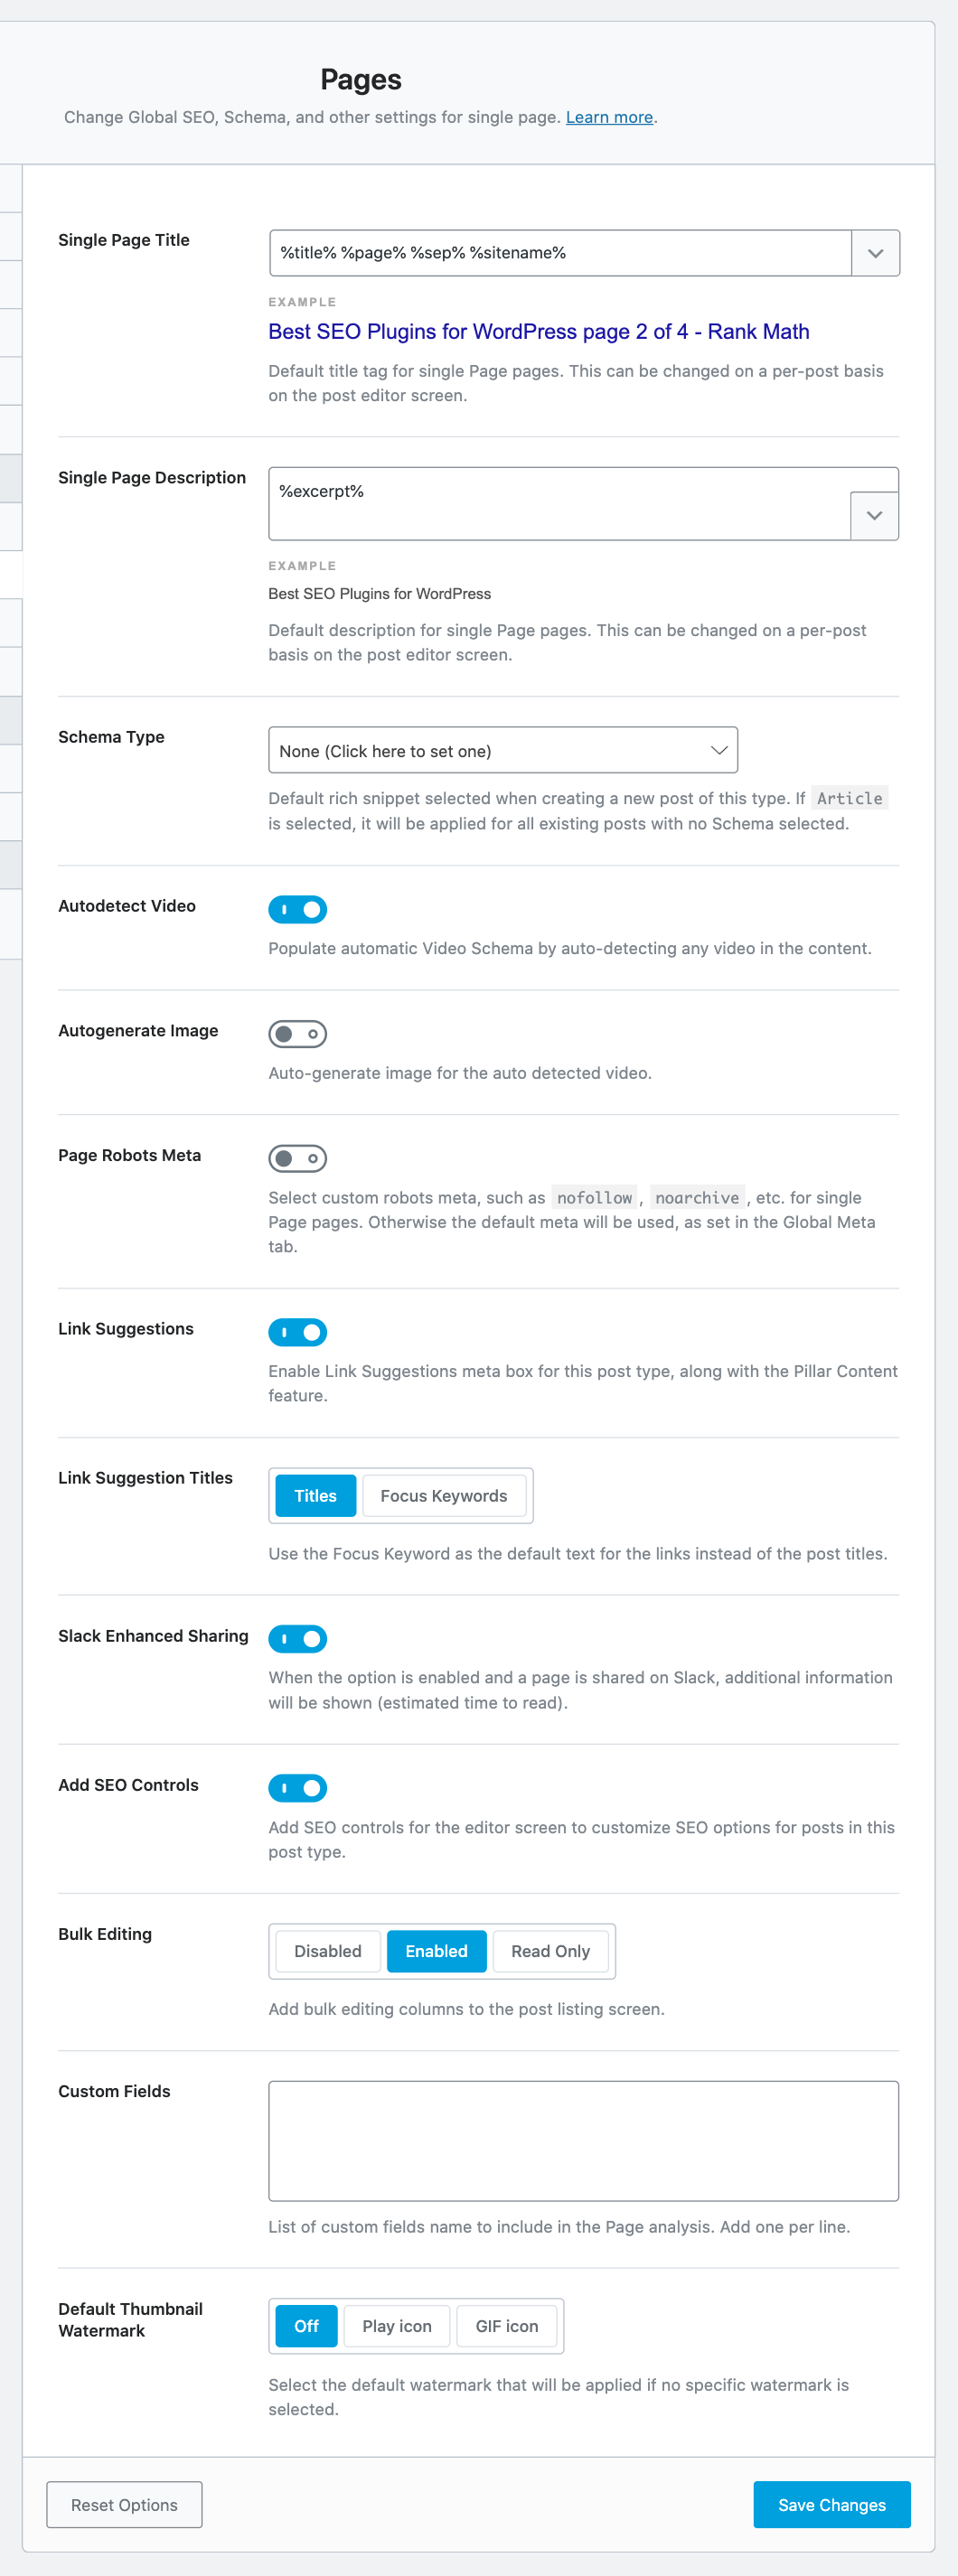Click inside the Custom Fields text area
This screenshot has height=2576, width=958.
(x=583, y=2140)
